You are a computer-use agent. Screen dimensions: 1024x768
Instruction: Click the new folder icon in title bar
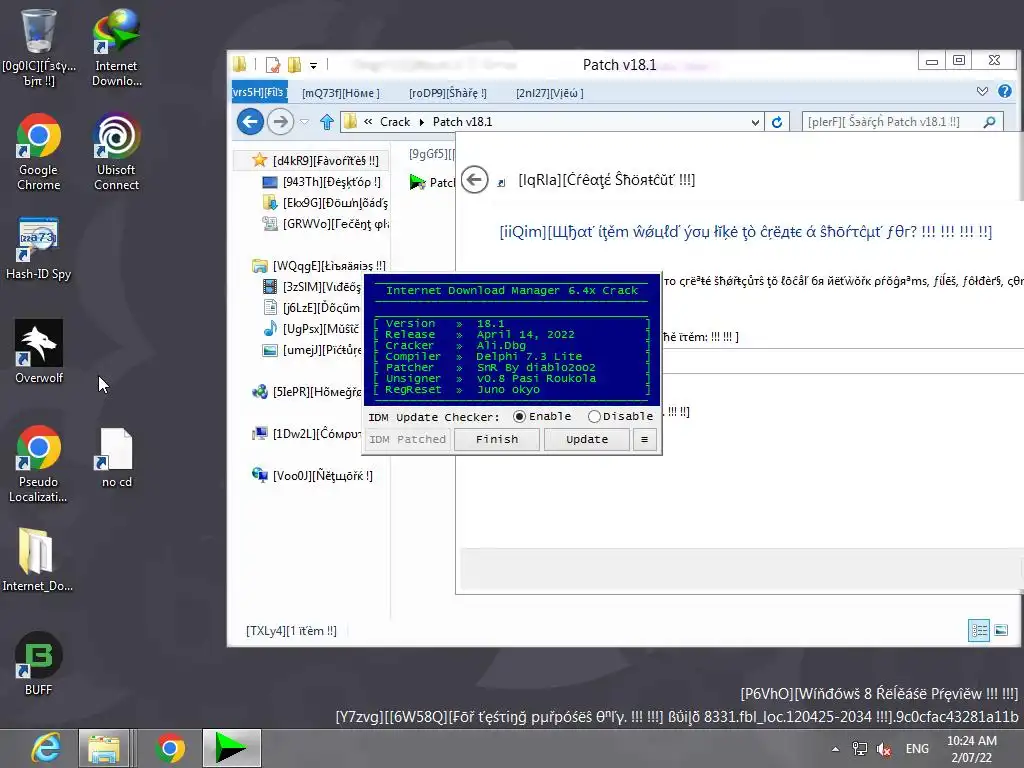point(295,65)
